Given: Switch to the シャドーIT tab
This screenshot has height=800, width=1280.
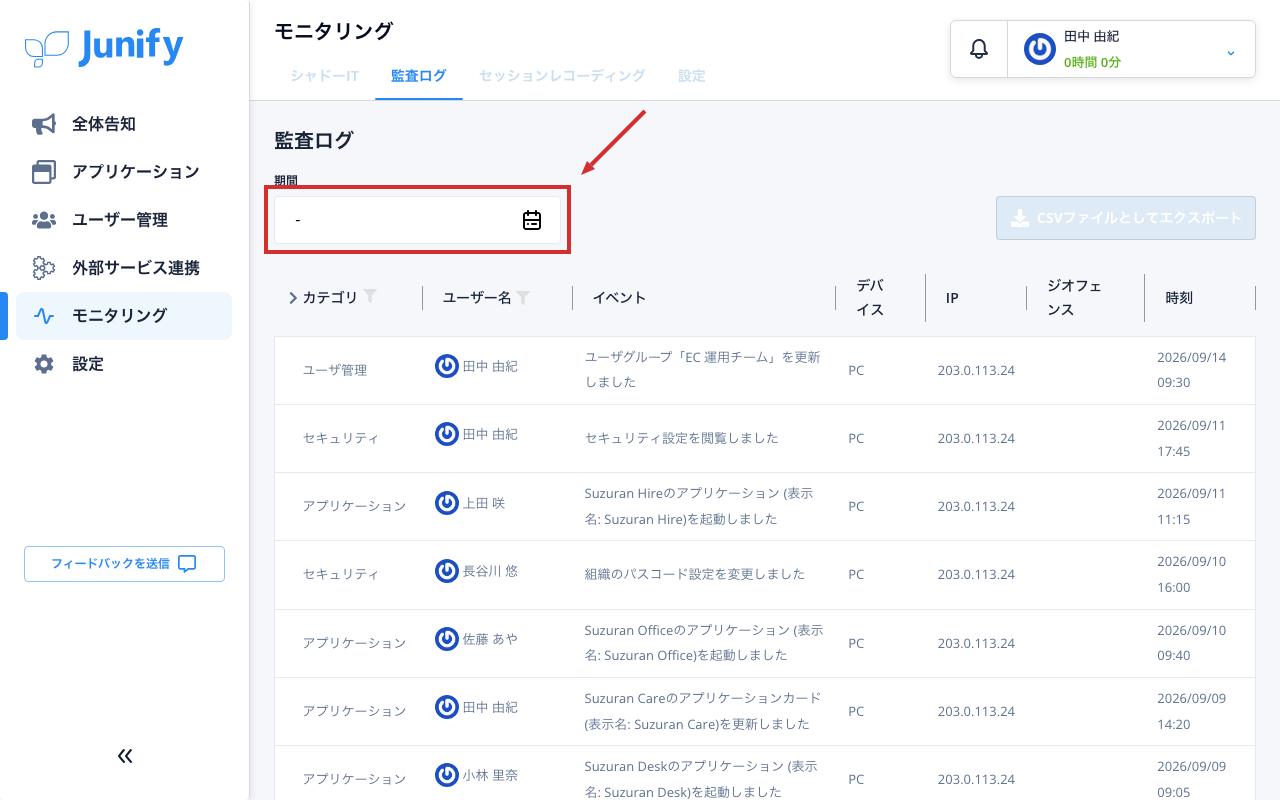Looking at the screenshot, I should click(x=325, y=76).
